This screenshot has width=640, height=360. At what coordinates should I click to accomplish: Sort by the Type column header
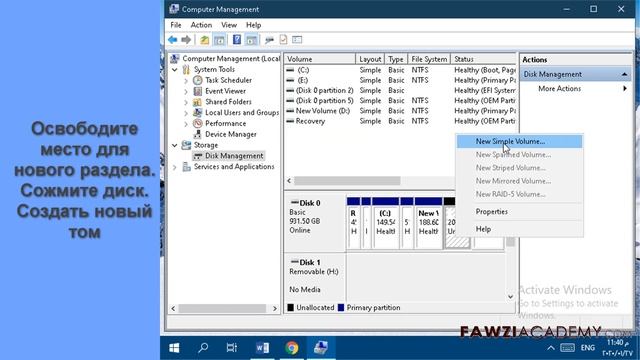click(x=396, y=59)
